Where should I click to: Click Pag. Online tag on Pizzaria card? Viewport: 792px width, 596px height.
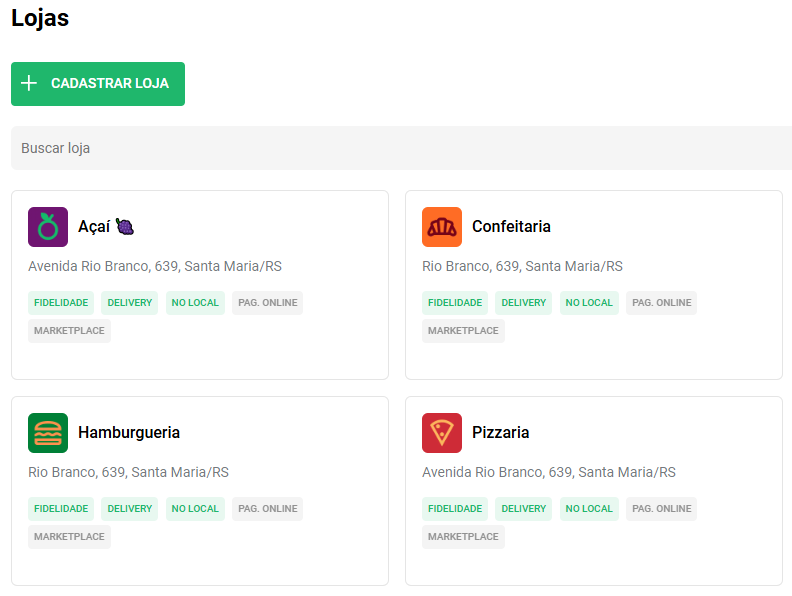tap(661, 509)
